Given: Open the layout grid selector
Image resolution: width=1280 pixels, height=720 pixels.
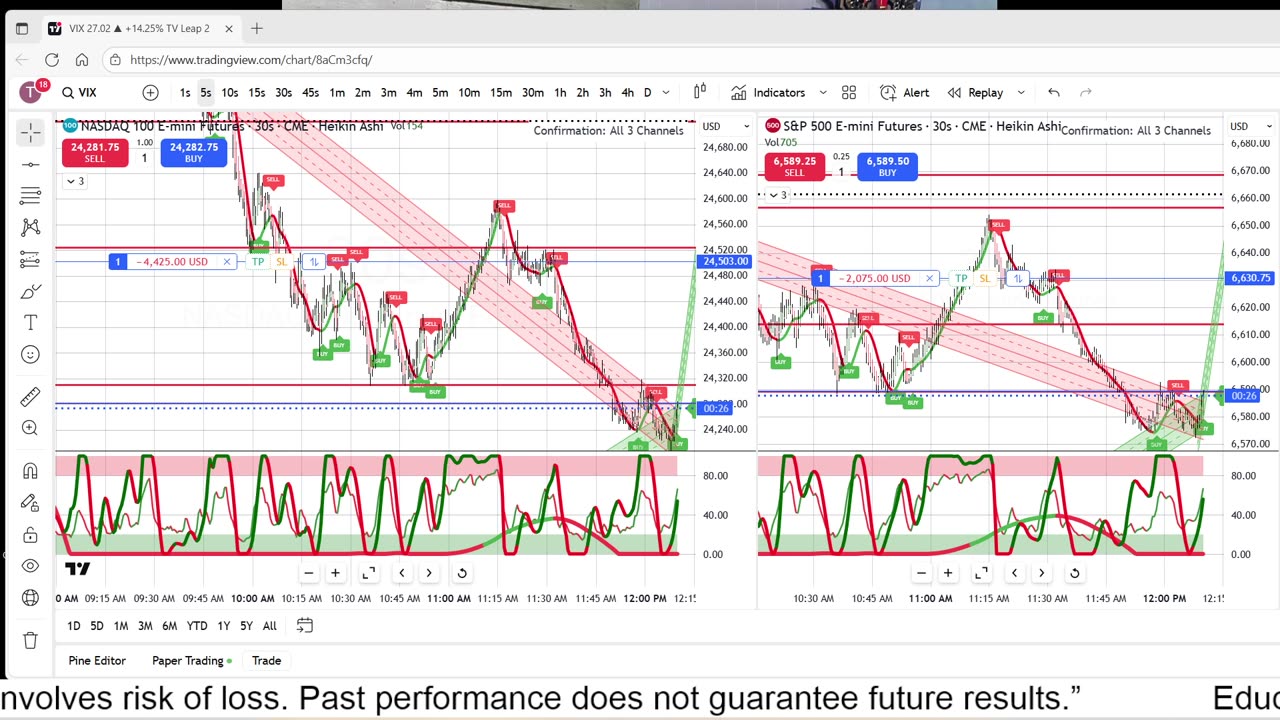Looking at the screenshot, I should tap(849, 93).
